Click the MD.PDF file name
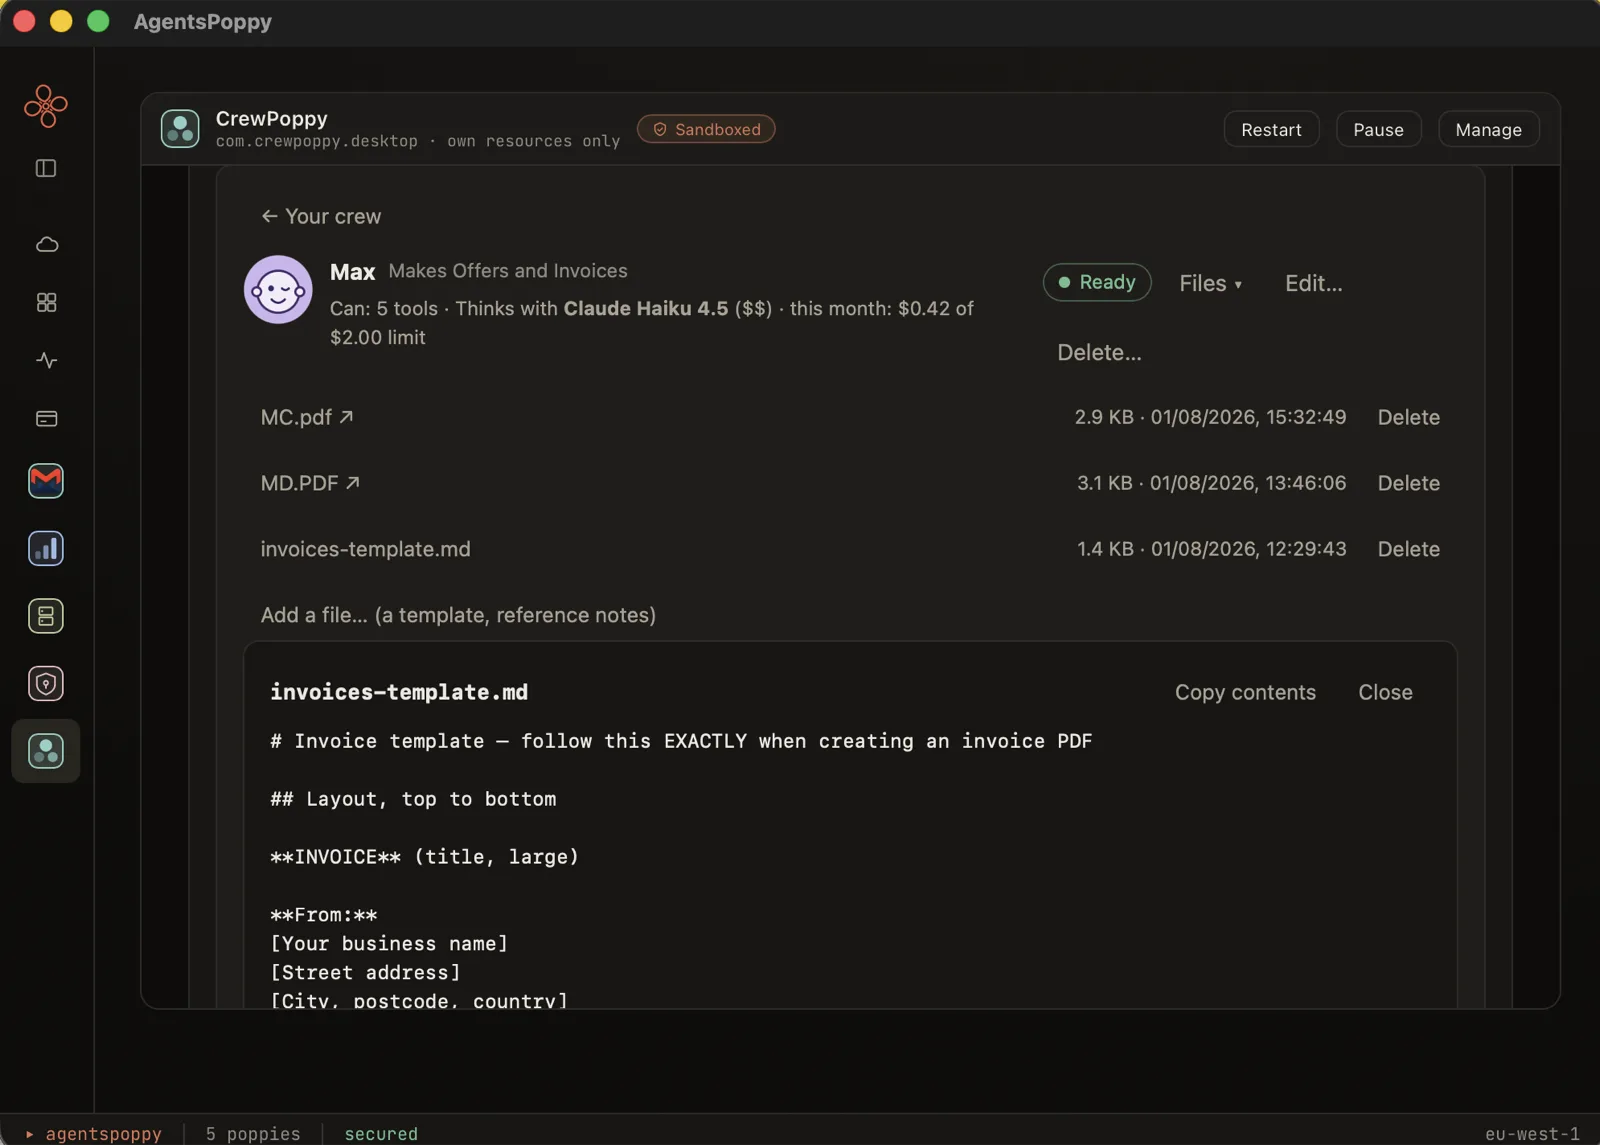This screenshot has width=1600, height=1145. point(299,483)
